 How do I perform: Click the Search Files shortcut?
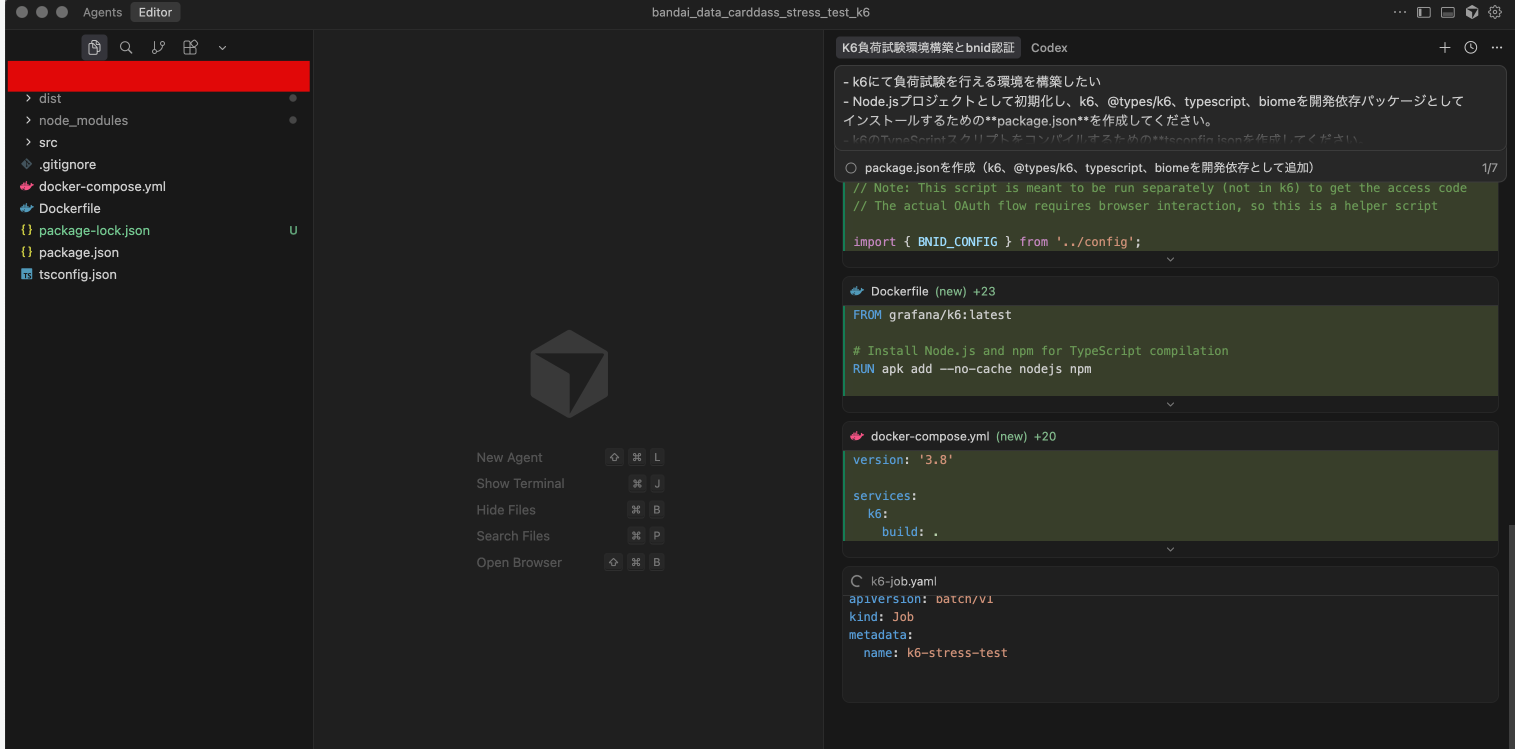click(x=570, y=536)
